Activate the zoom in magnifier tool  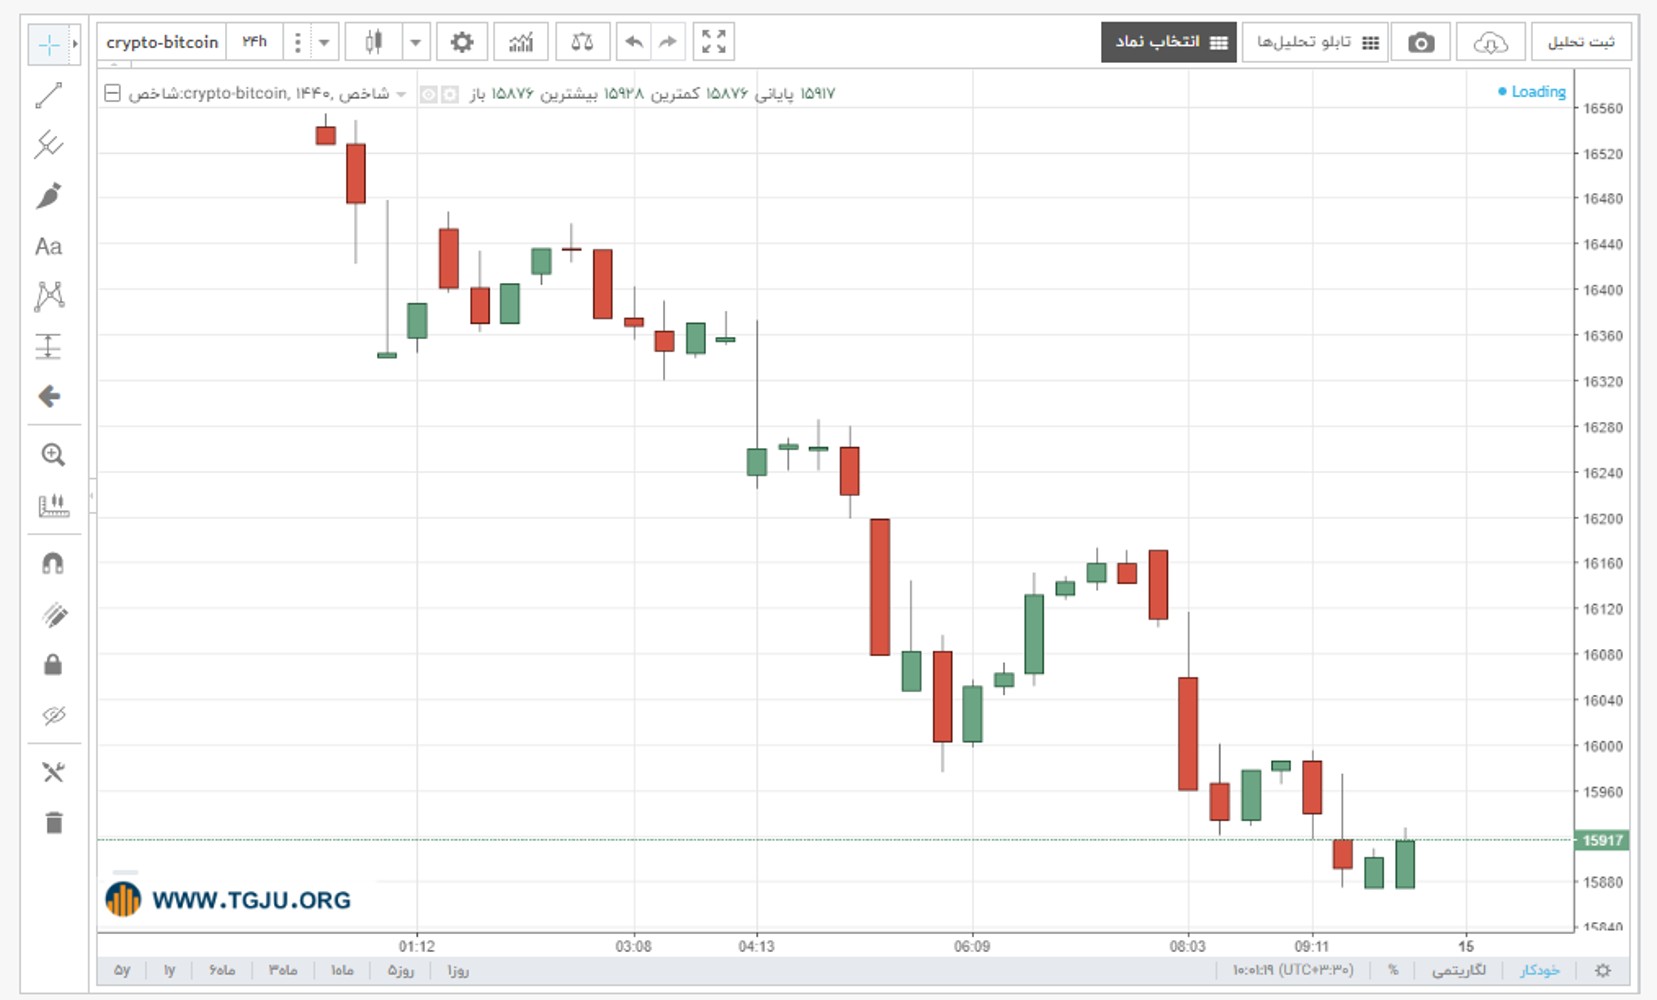53,455
